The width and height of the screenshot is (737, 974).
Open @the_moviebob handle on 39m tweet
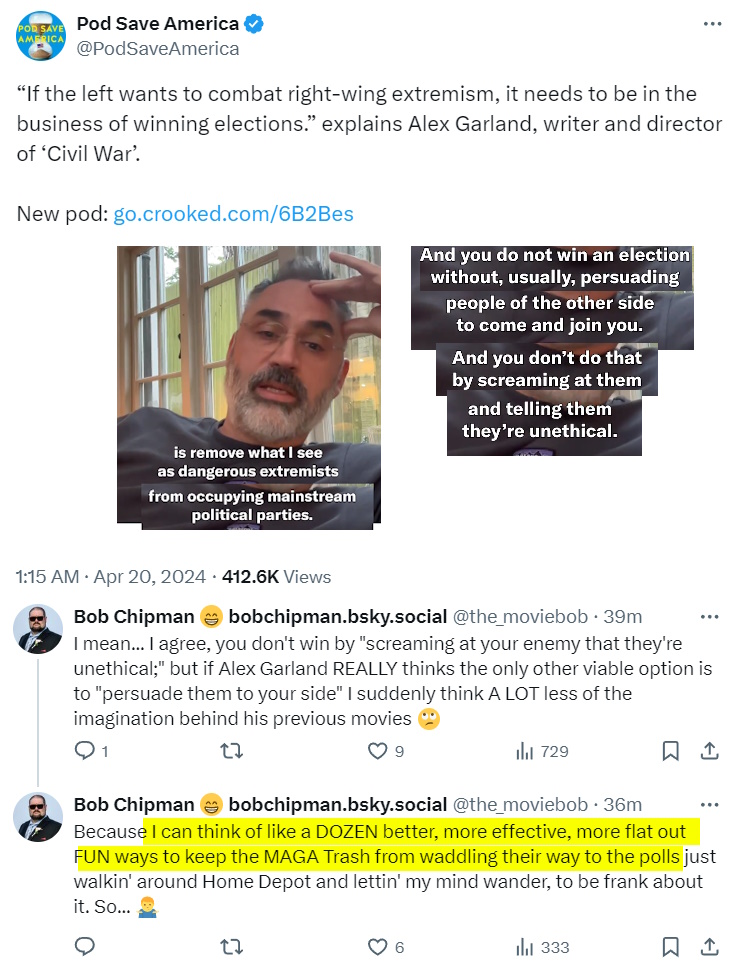coord(520,617)
